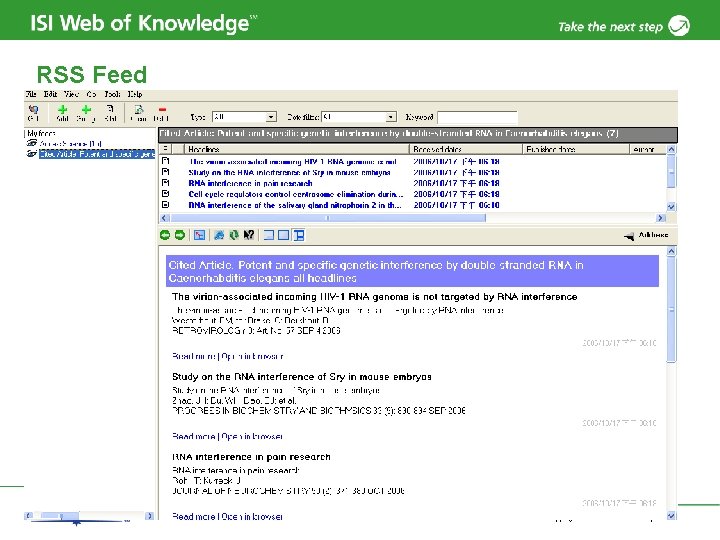
Task: Click Read more under the Sry mouse embryos article
Action: click(193, 436)
